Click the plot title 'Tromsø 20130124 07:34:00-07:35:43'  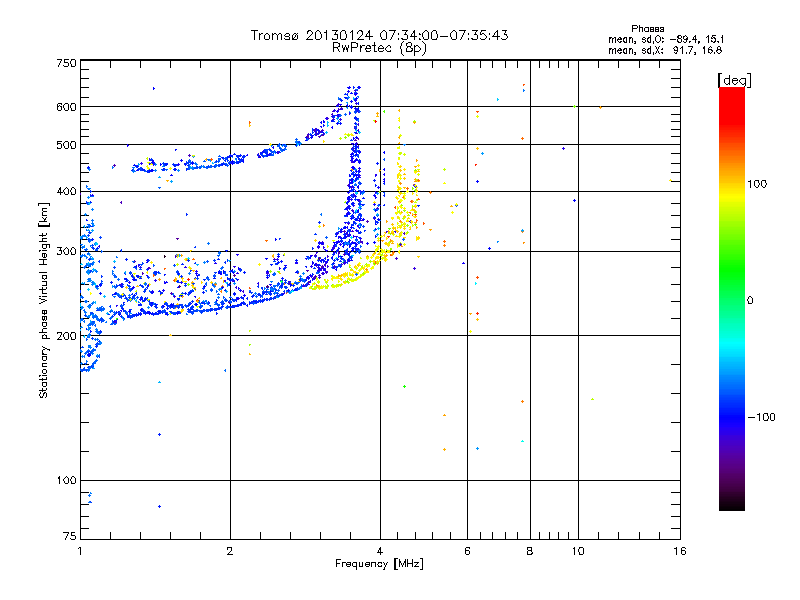click(x=379, y=35)
